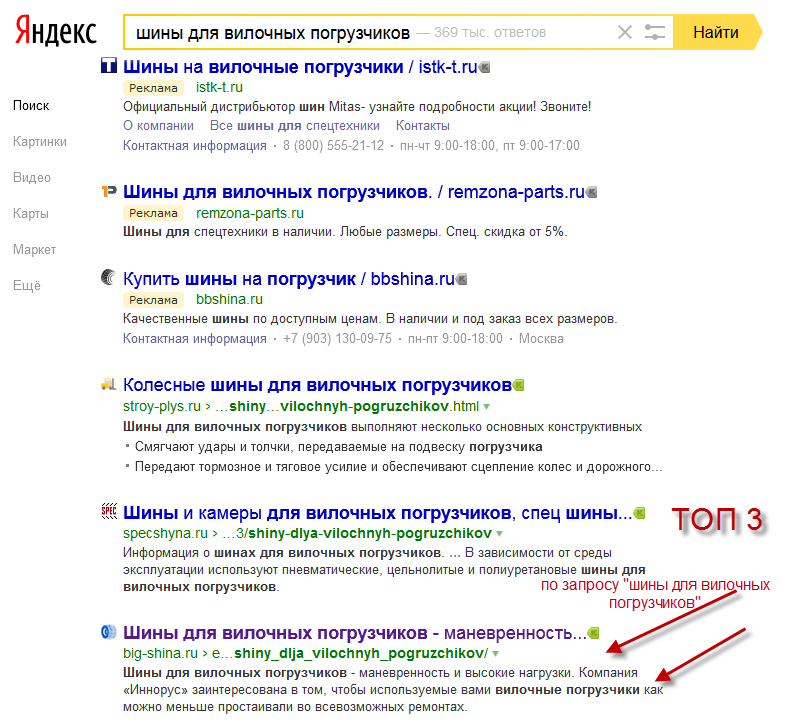The height and width of the screenshot is (723, 788).
Task: Expand dropdown arrow next to specshyna.ru URL
Action: pyautogui.click(x=499, y=534)
